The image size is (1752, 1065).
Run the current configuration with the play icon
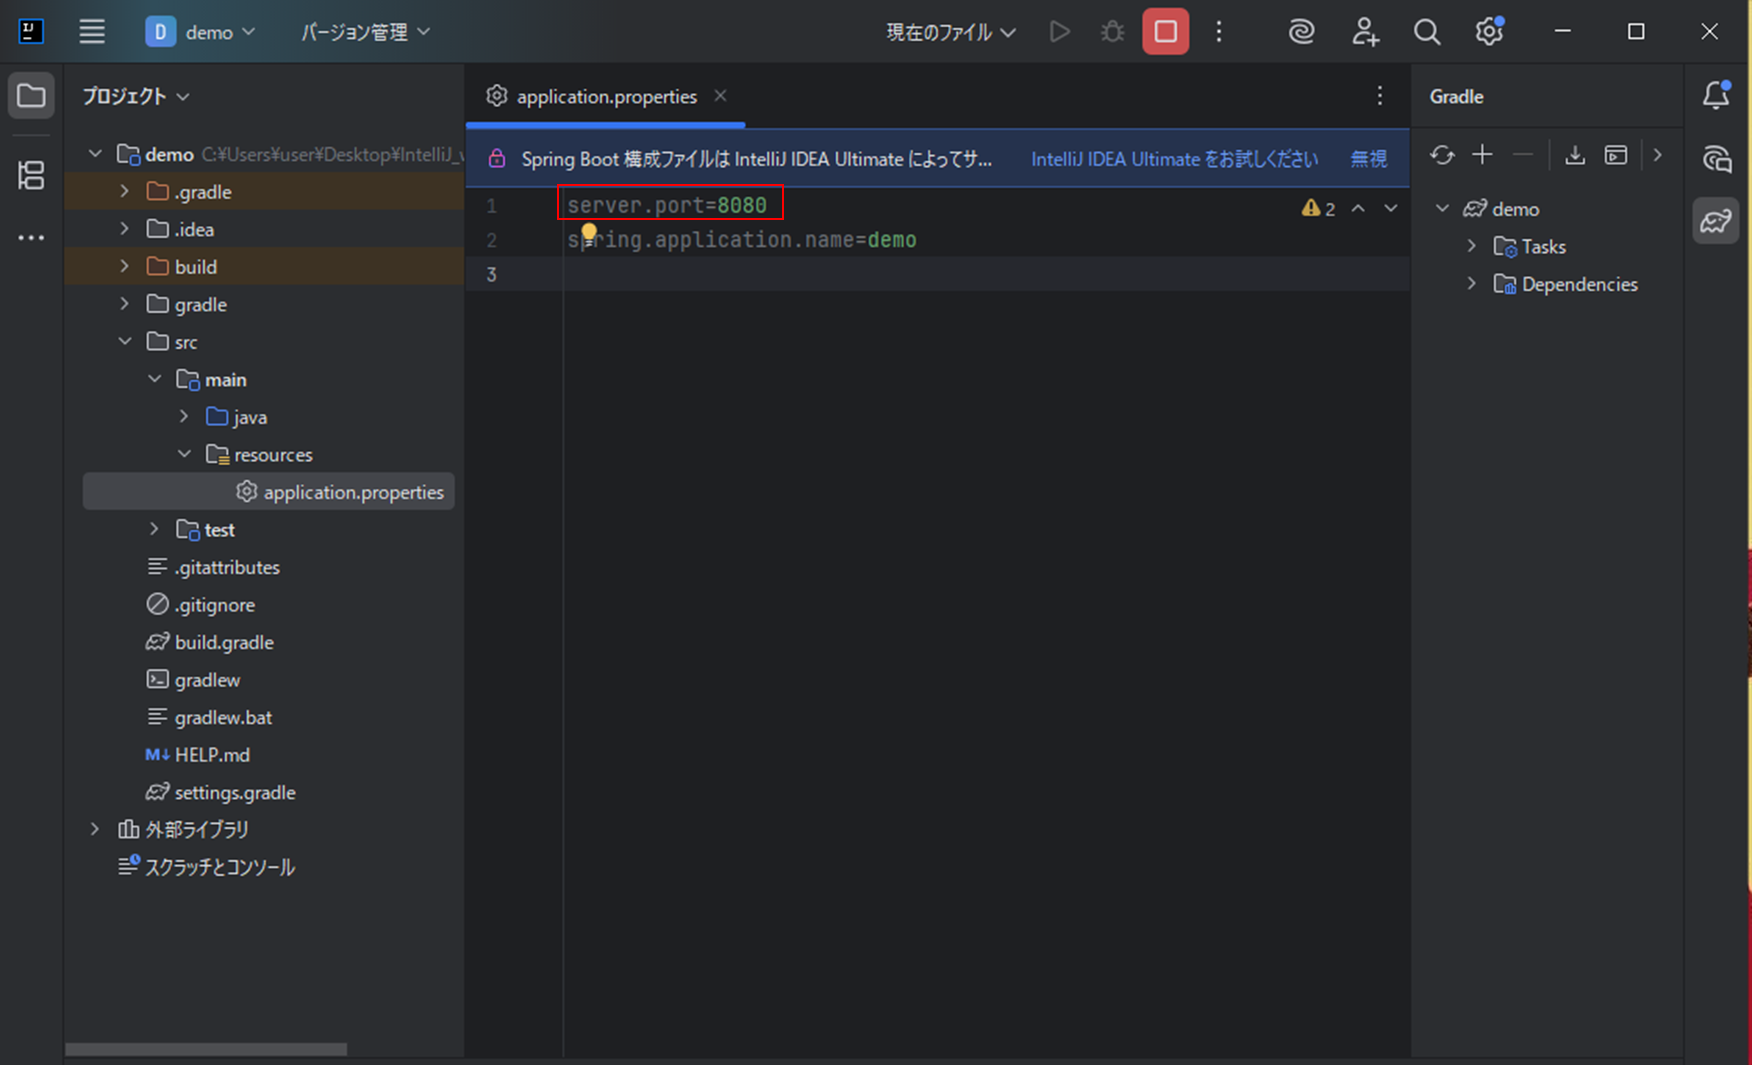(x=1059, y=31)
